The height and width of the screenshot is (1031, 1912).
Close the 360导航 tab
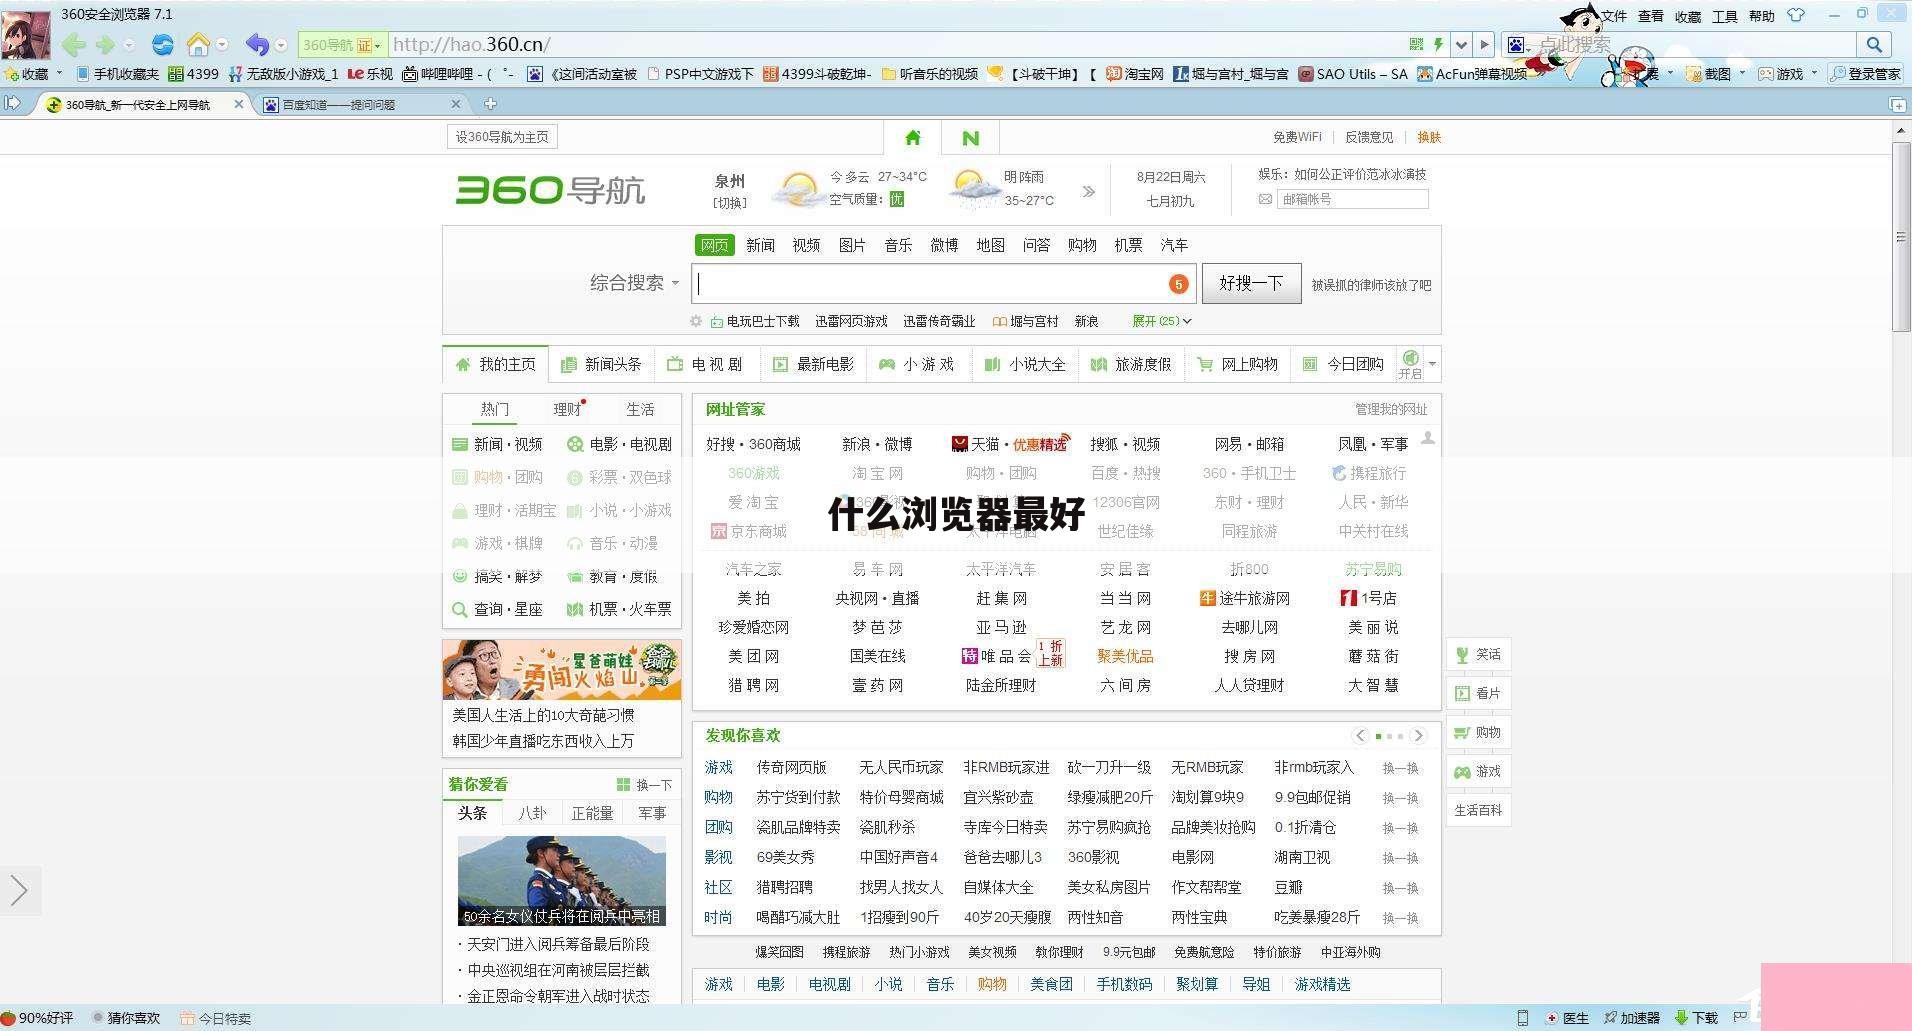pyautogui.click(x=238, y=103)
